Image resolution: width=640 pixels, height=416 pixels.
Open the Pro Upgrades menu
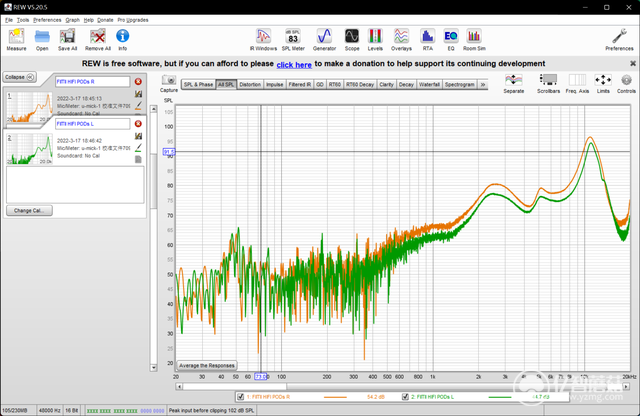[133, 20]
